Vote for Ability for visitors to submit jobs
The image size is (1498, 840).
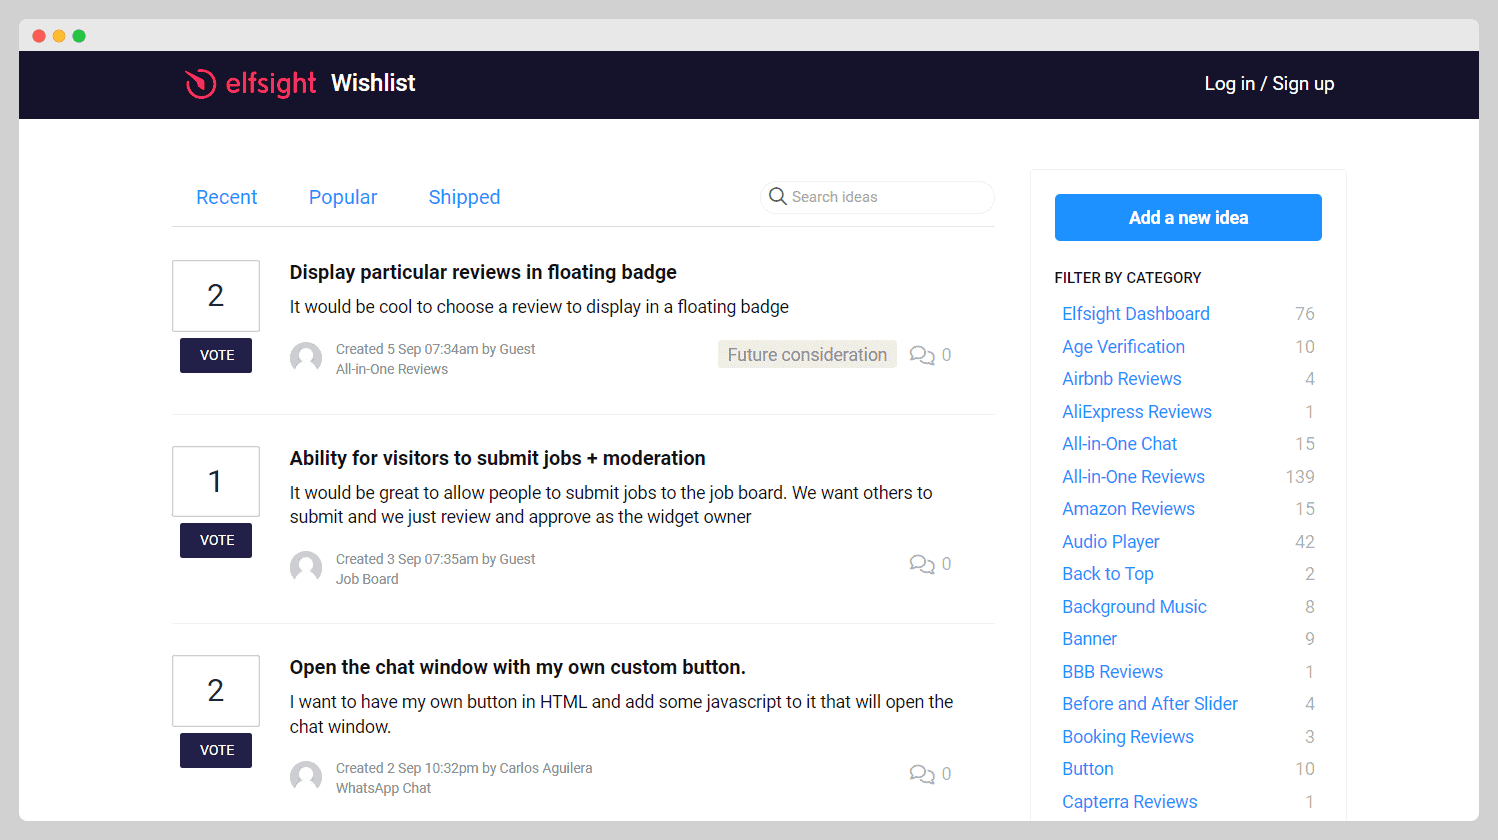click(216, 540)
